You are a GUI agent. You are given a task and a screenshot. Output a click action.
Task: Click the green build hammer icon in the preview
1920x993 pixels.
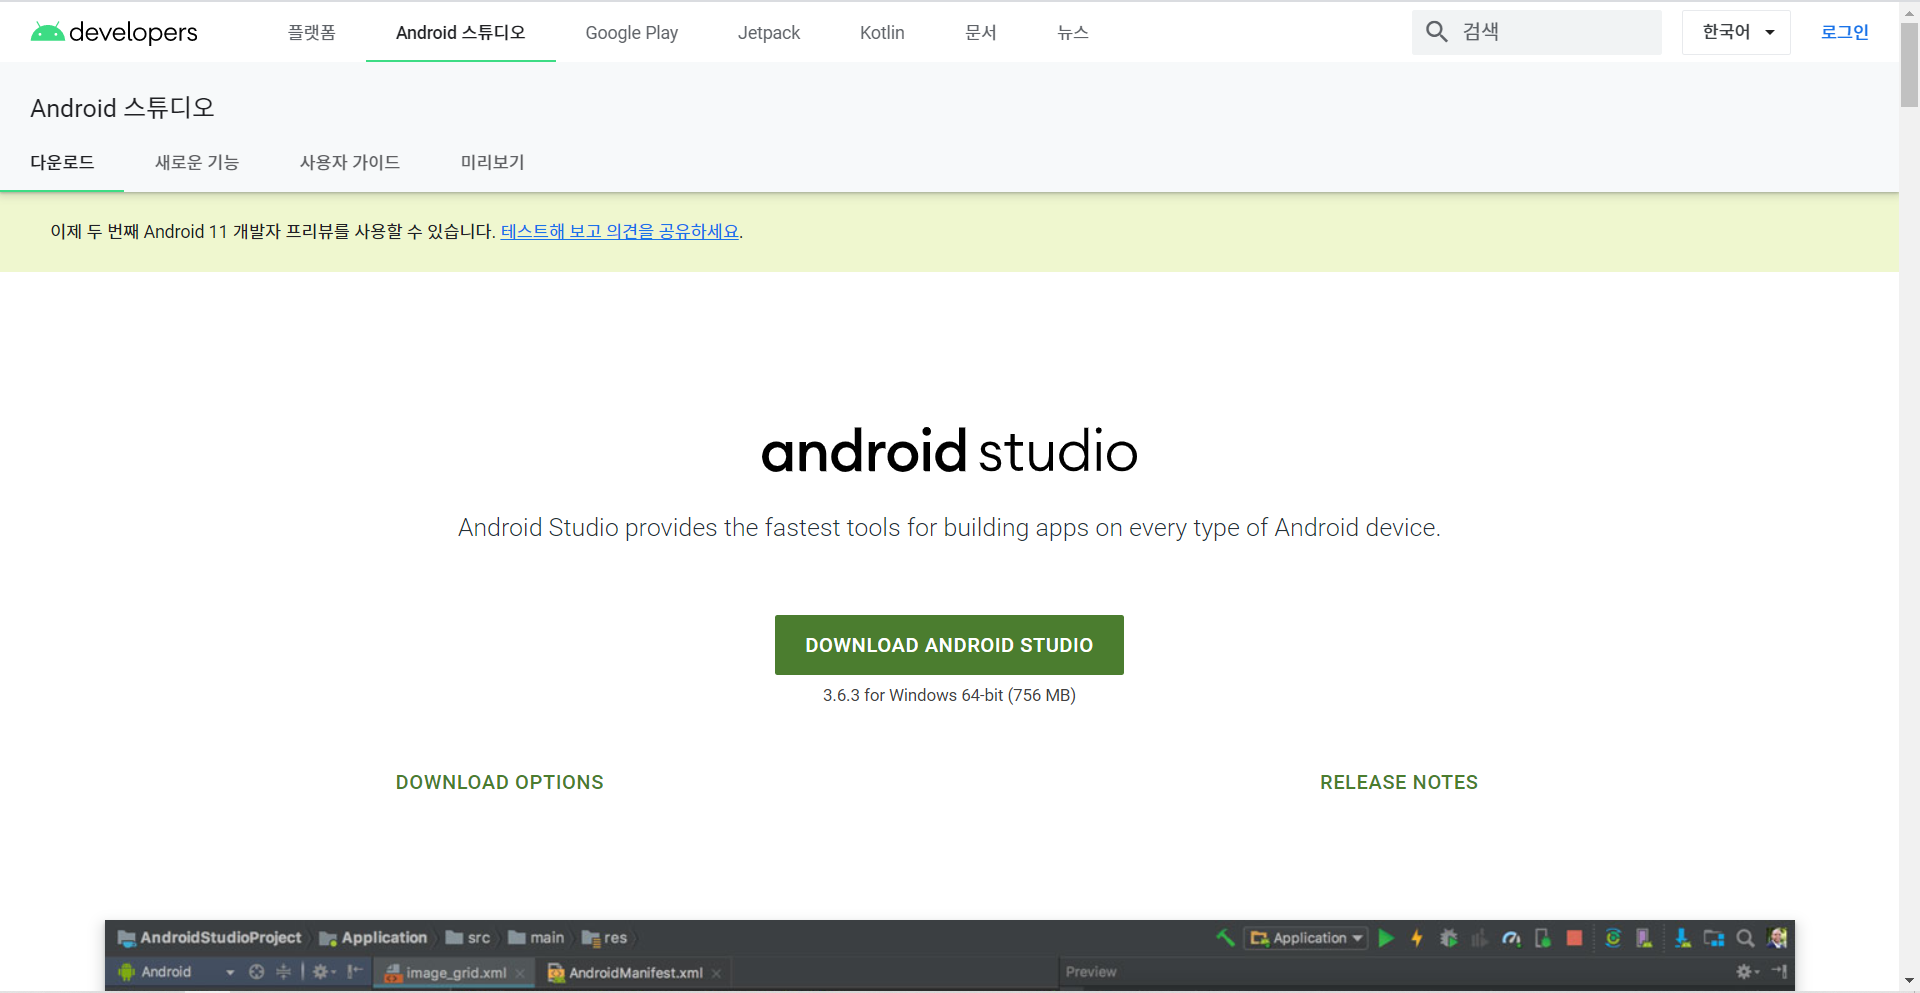[1225, 937]
